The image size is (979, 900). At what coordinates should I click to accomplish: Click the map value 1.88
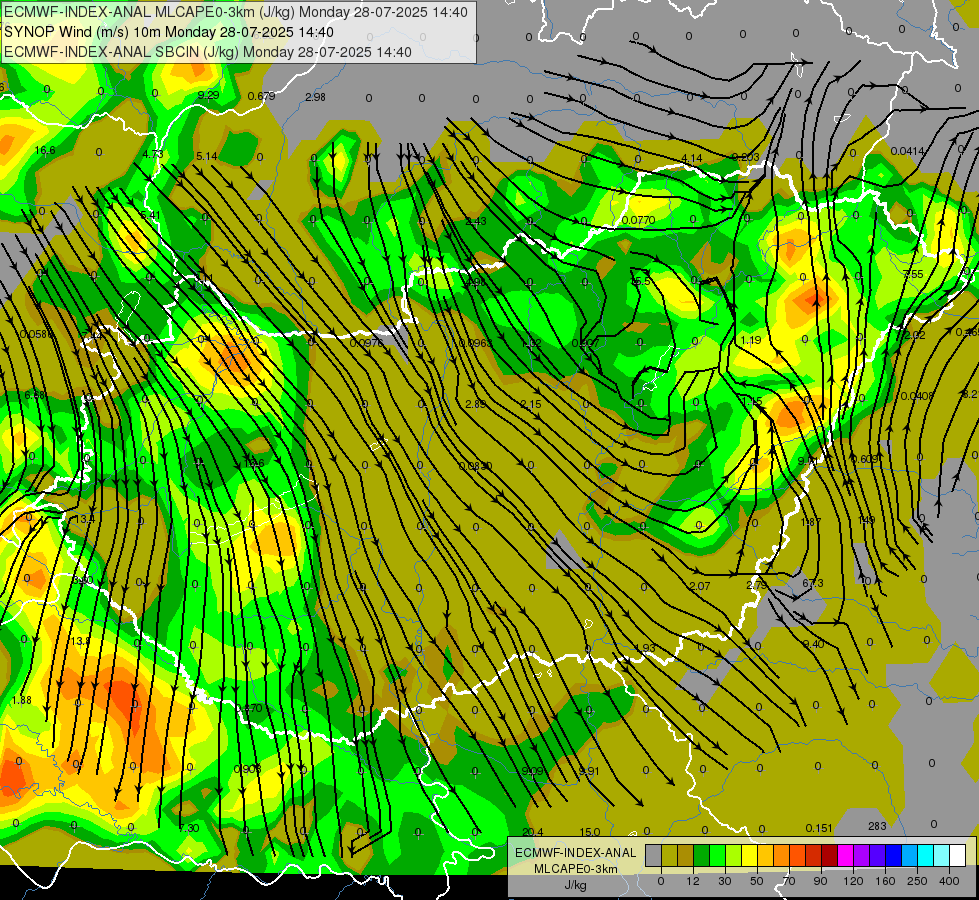[x=21, y=700]
